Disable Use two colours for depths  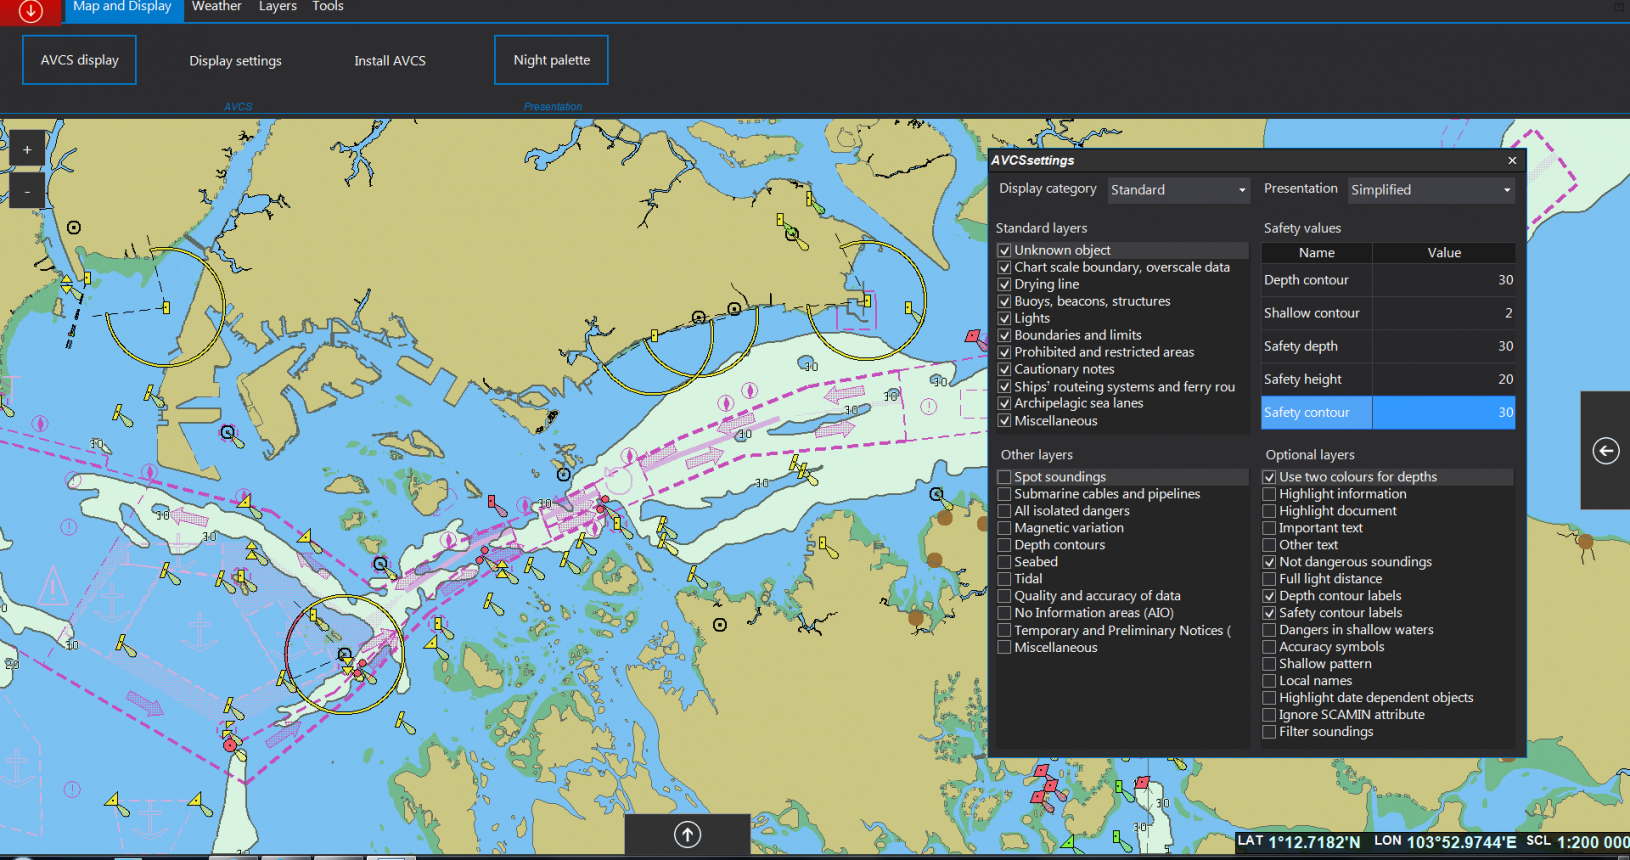point(1269,477)
